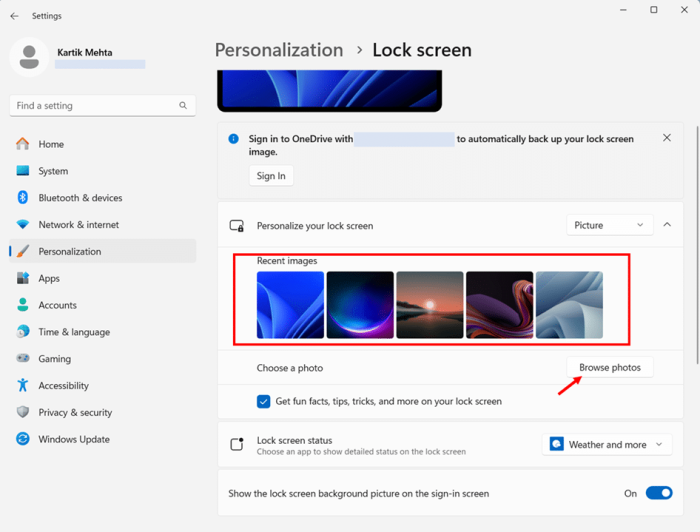The width and height of the screenshot is (700, 532).
Task: Select the gray-blue bloom thumbnail
Action: pos(569,305)
